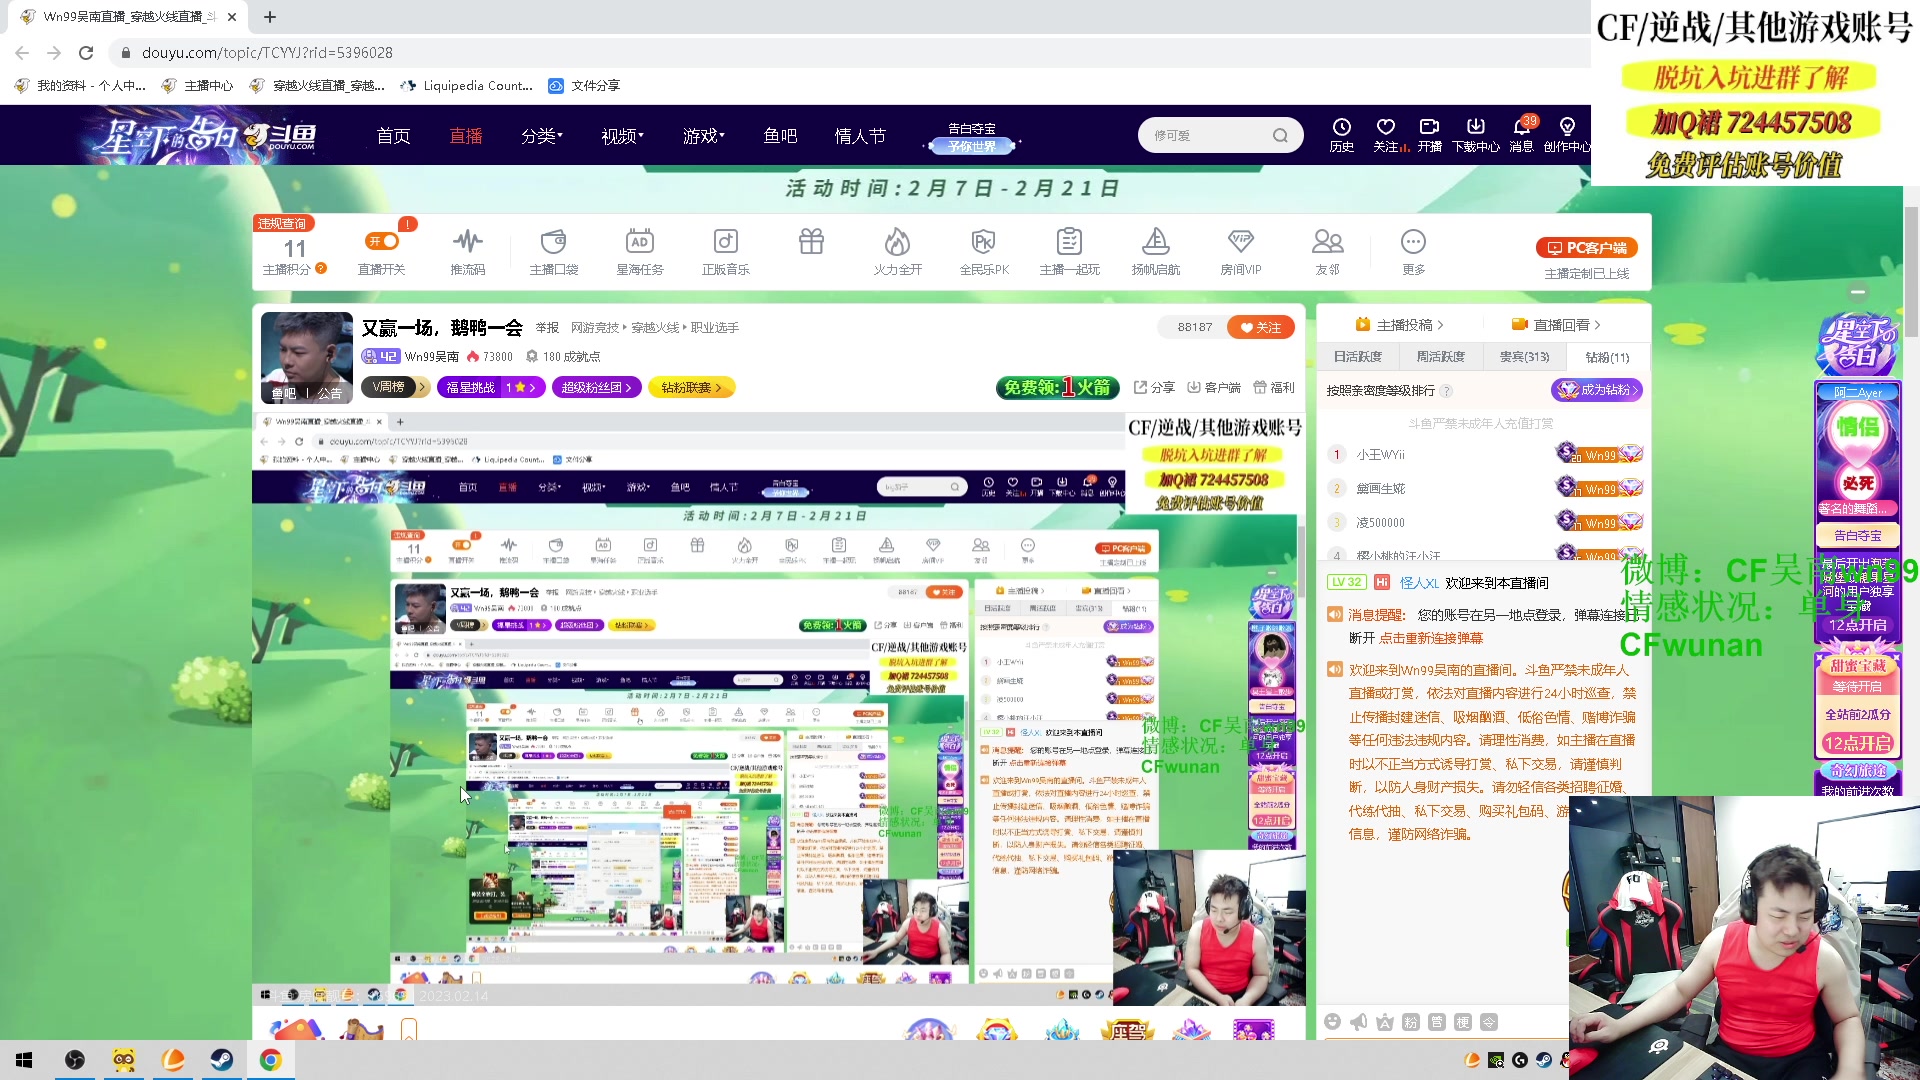The height and width of the screenshot is (1080, 1920).
Task: Toggle the 直播开关 live switch
Action: 382,241
